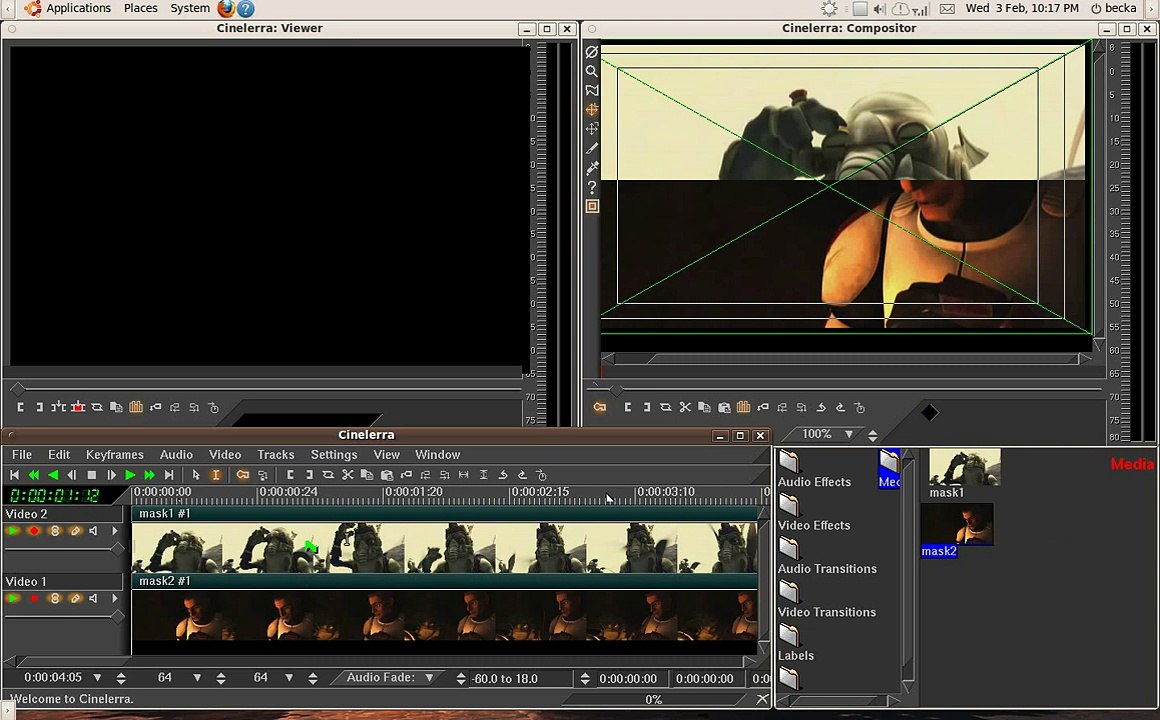Viewport: 1160px width, 720px height.
Task: Click the red overwrite icon in Viewer
Action: click(x=78, y=407)
